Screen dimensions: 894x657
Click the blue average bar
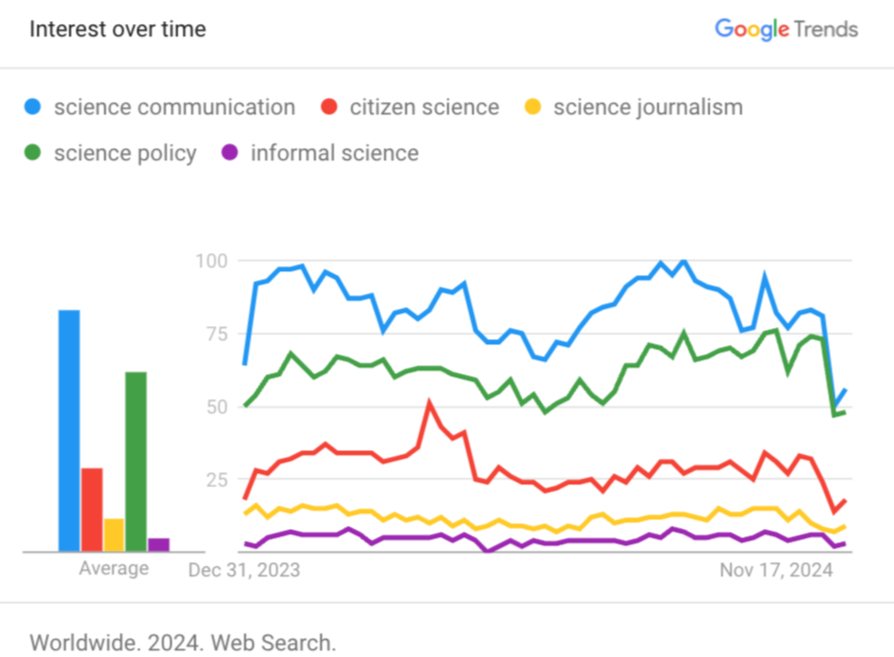pyautogui.click(x=69, y=430)
